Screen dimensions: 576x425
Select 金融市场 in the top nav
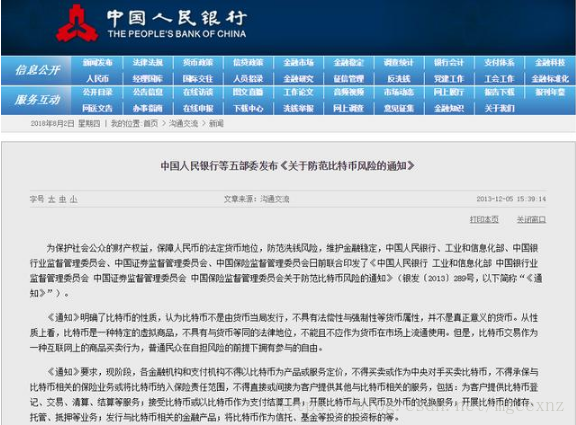pyautogui.click(x=299, y=62)
